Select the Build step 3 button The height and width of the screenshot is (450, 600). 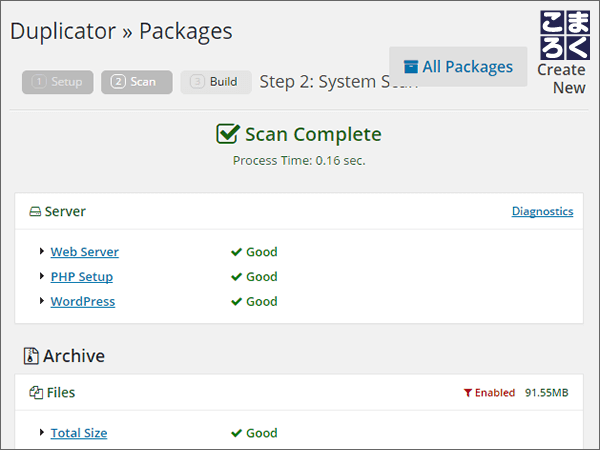(x=216, y=82)
